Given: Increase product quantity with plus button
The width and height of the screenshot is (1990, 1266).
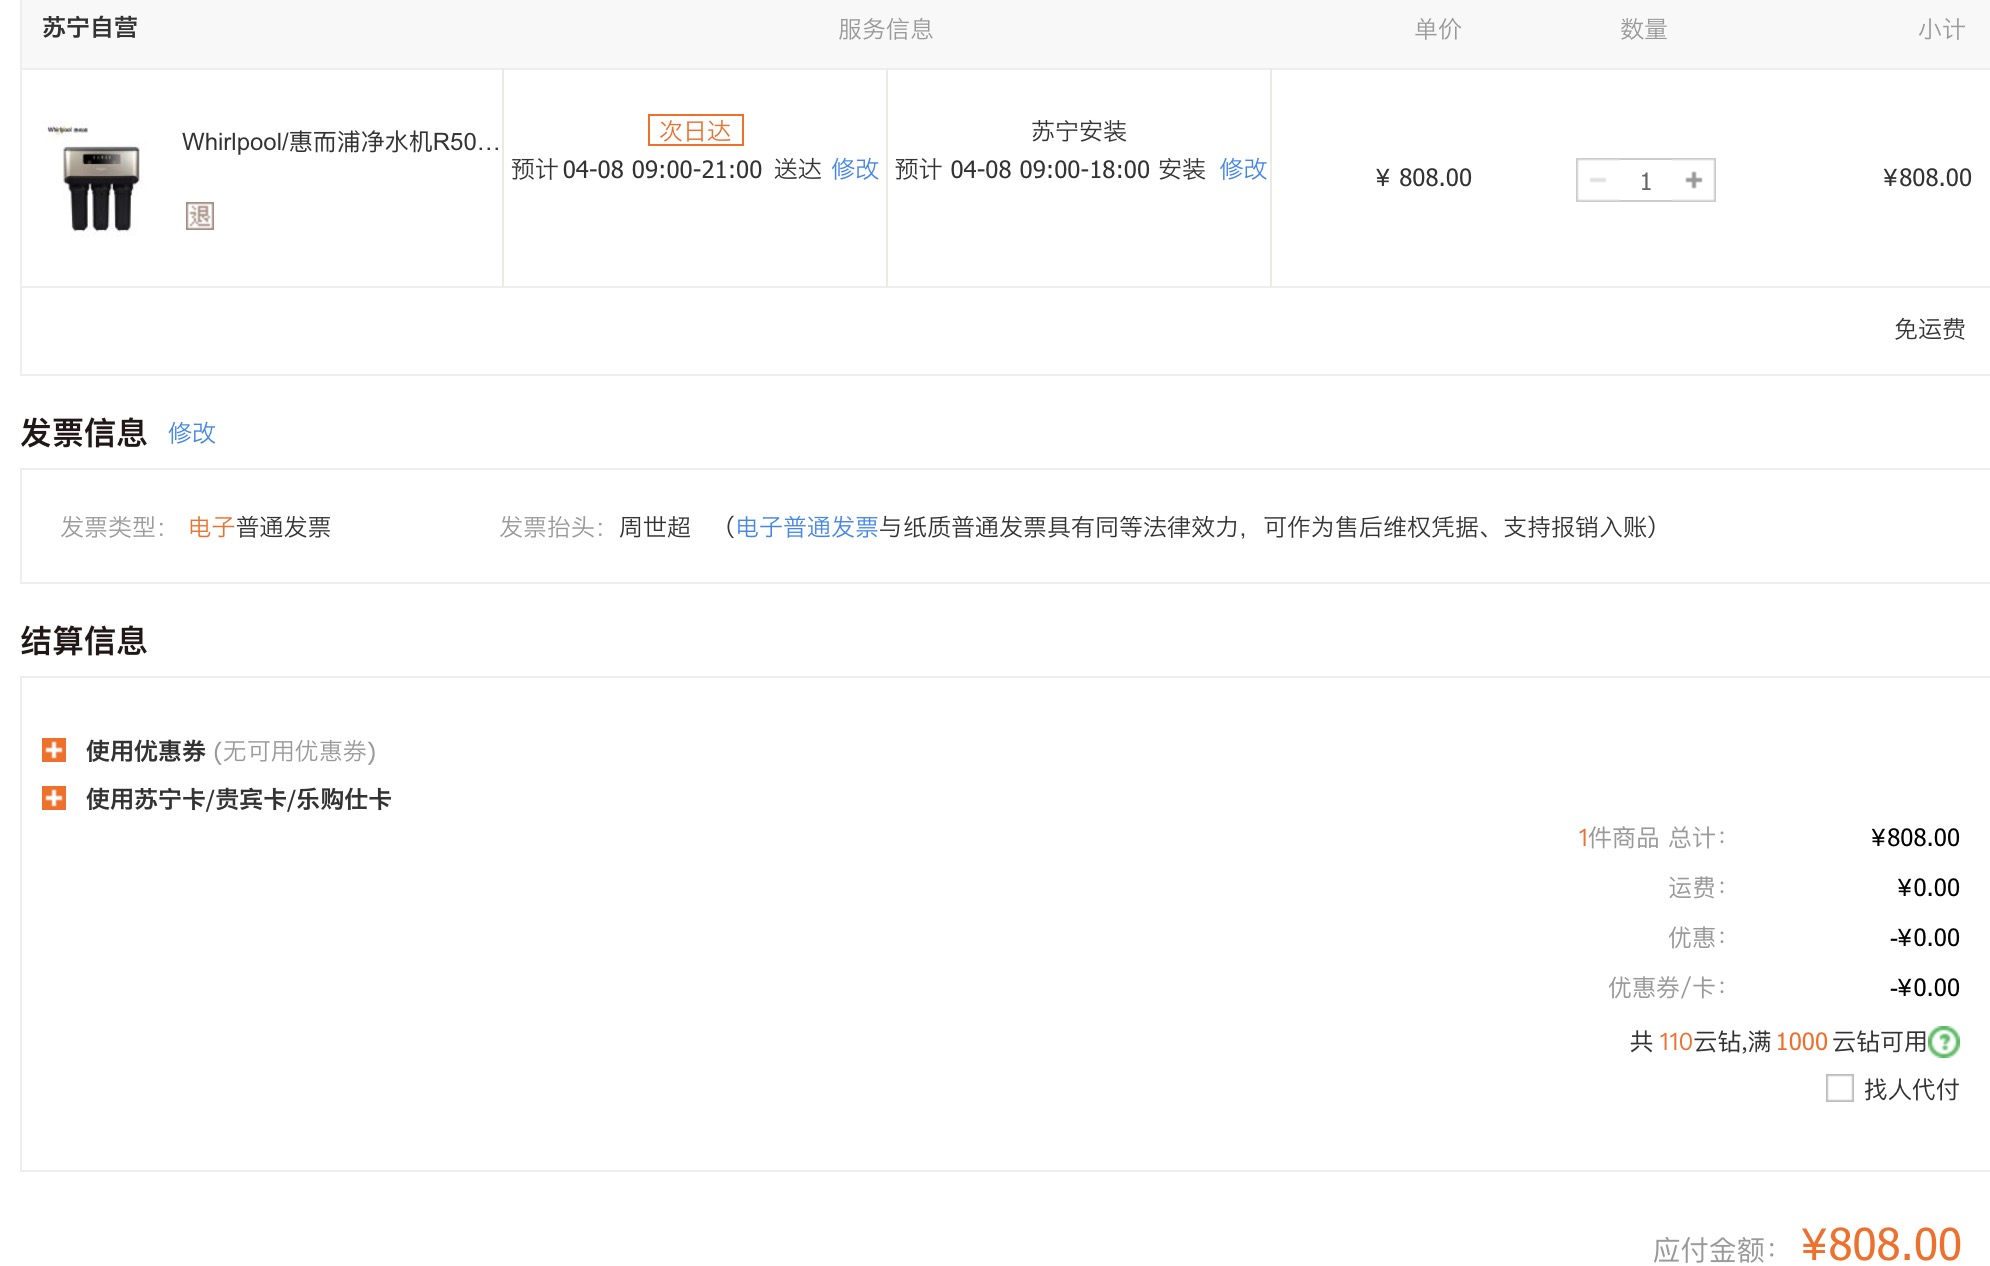Looking at the screenshot, I should [1693, 180].
